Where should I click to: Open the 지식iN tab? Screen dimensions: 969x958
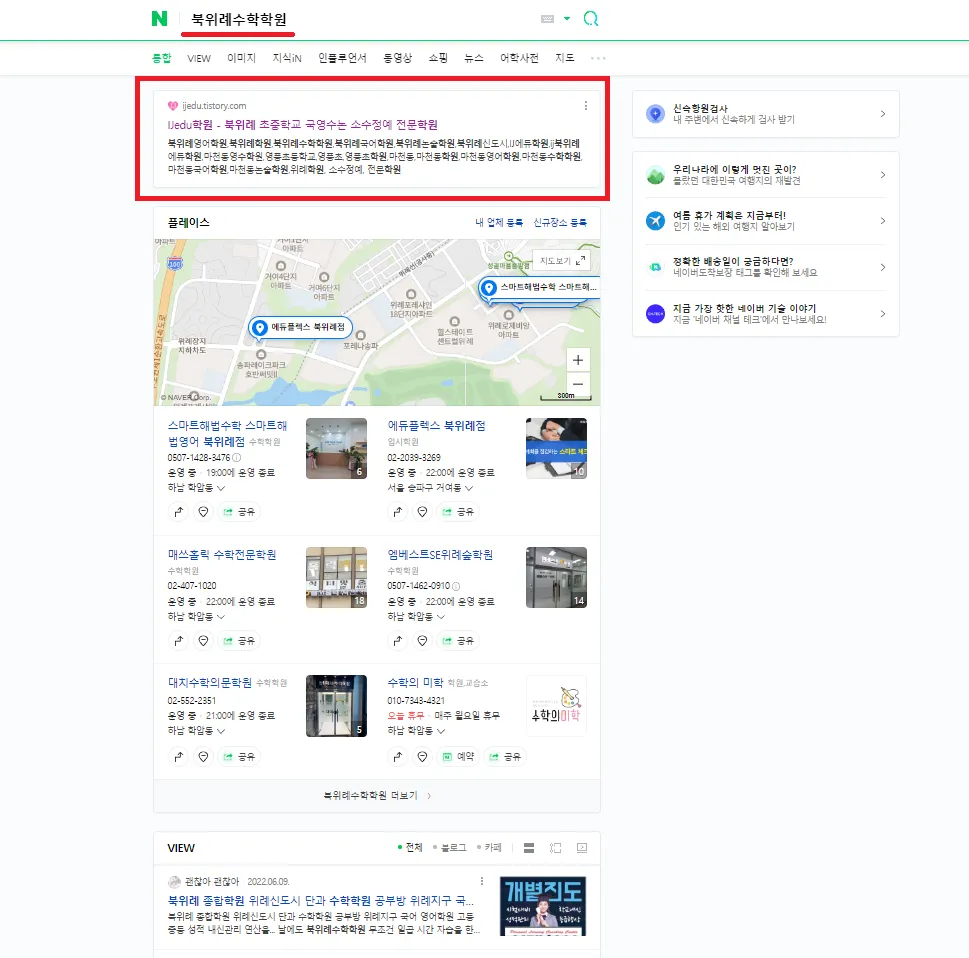click(287, 58)
